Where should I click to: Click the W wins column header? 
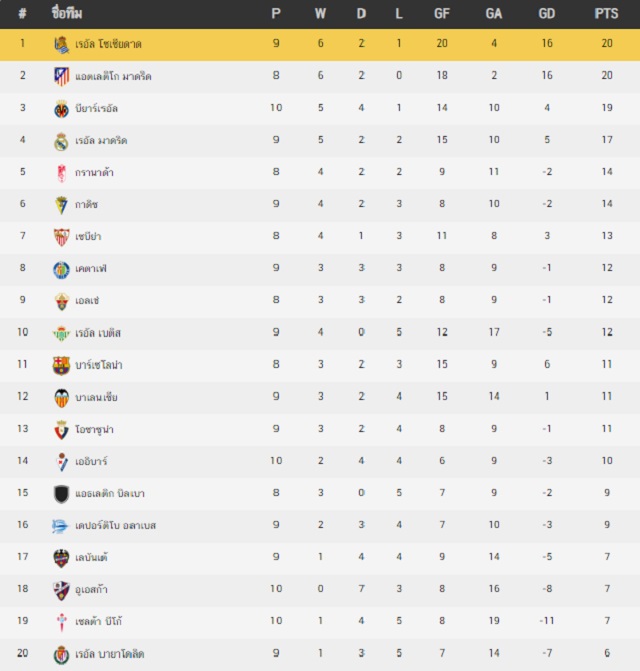[x=320, y=14]
